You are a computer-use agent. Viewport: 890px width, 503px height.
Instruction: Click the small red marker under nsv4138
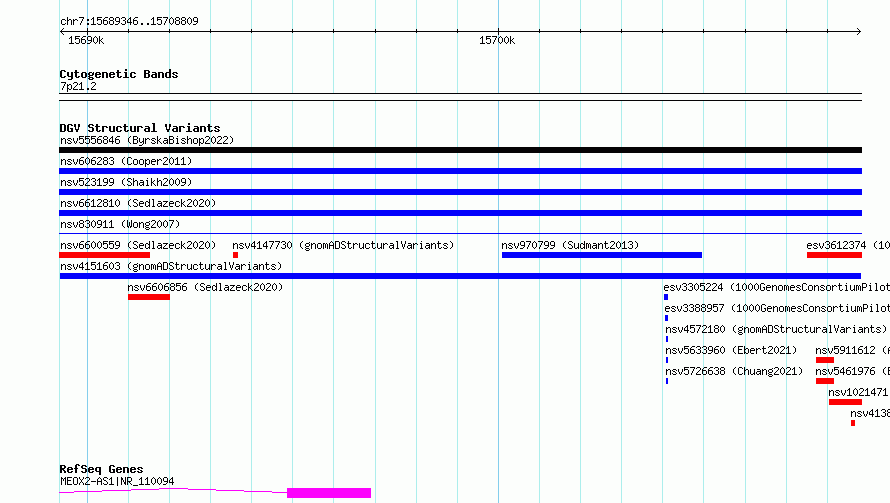[853, 423]
